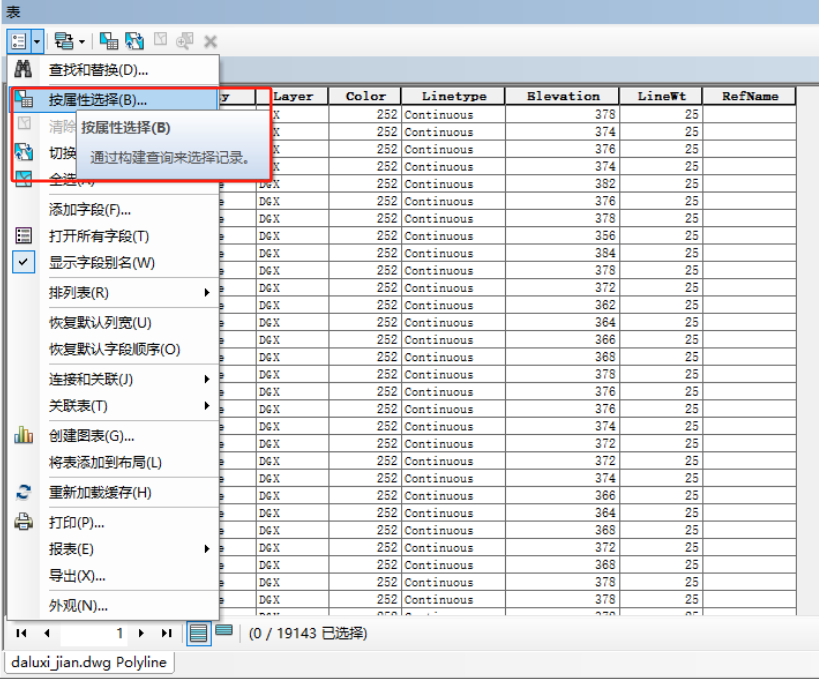Expand the Related Tables dropdown arrow
The width and height of the screenshot is (819, 679).
pos(81,41)
